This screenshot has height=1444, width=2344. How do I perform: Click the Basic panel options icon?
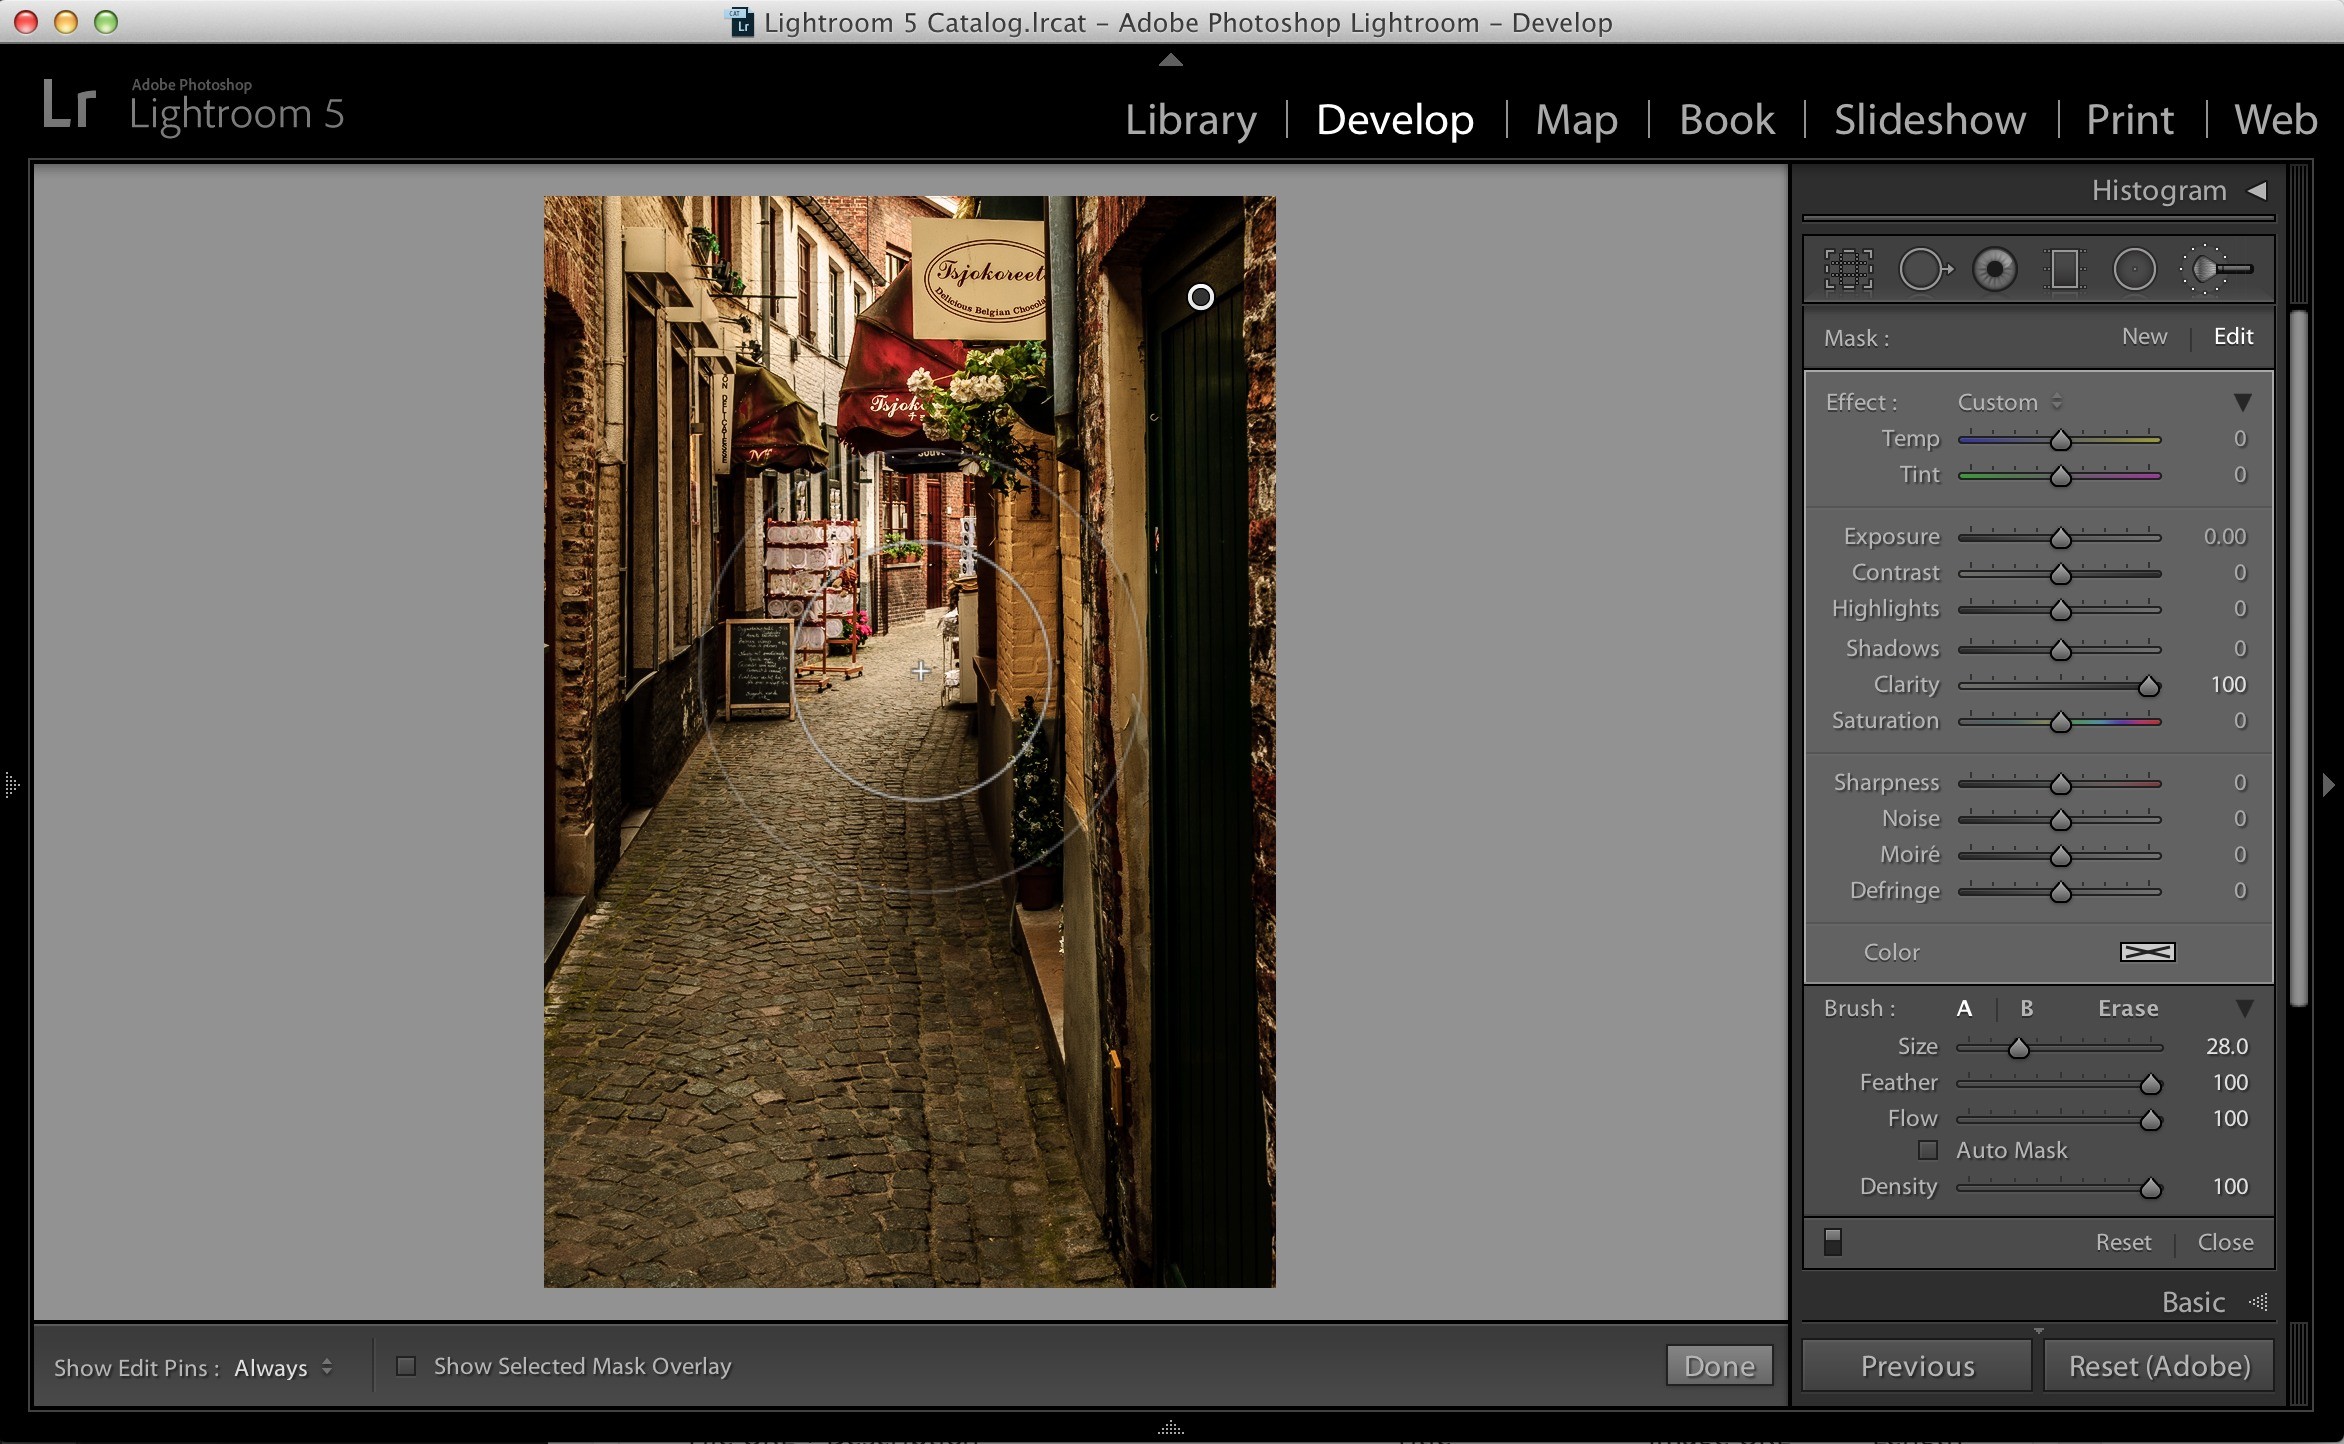pos(2258,1302)
